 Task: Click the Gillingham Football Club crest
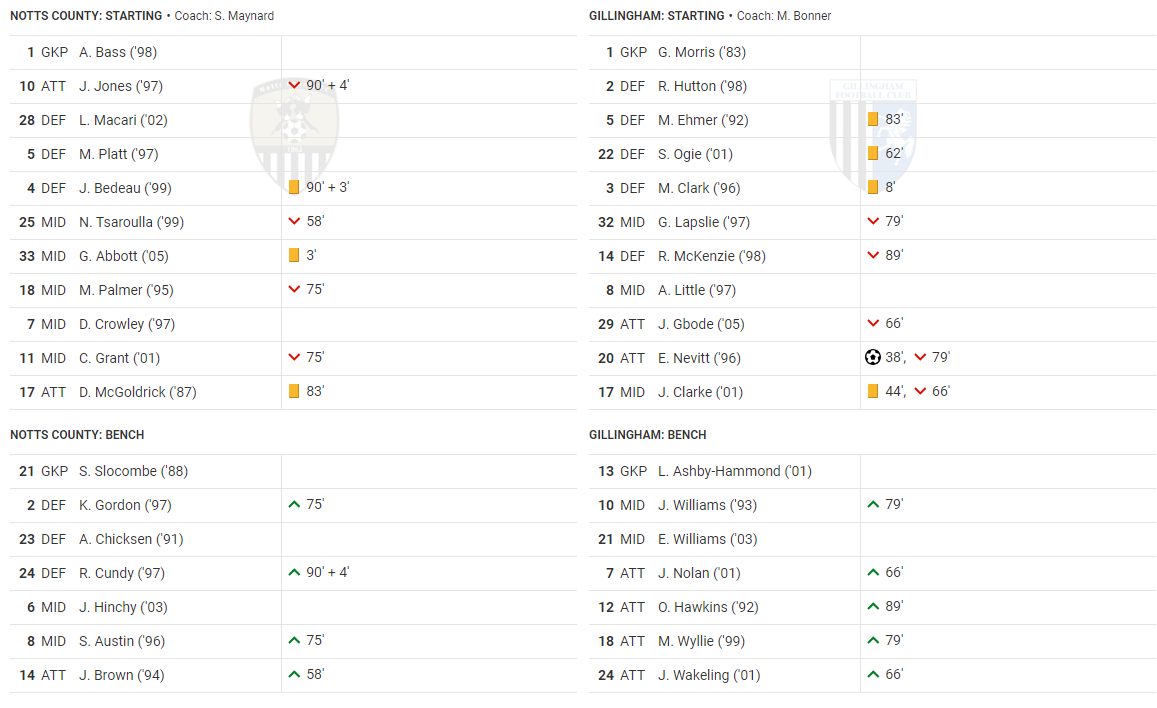872,132
